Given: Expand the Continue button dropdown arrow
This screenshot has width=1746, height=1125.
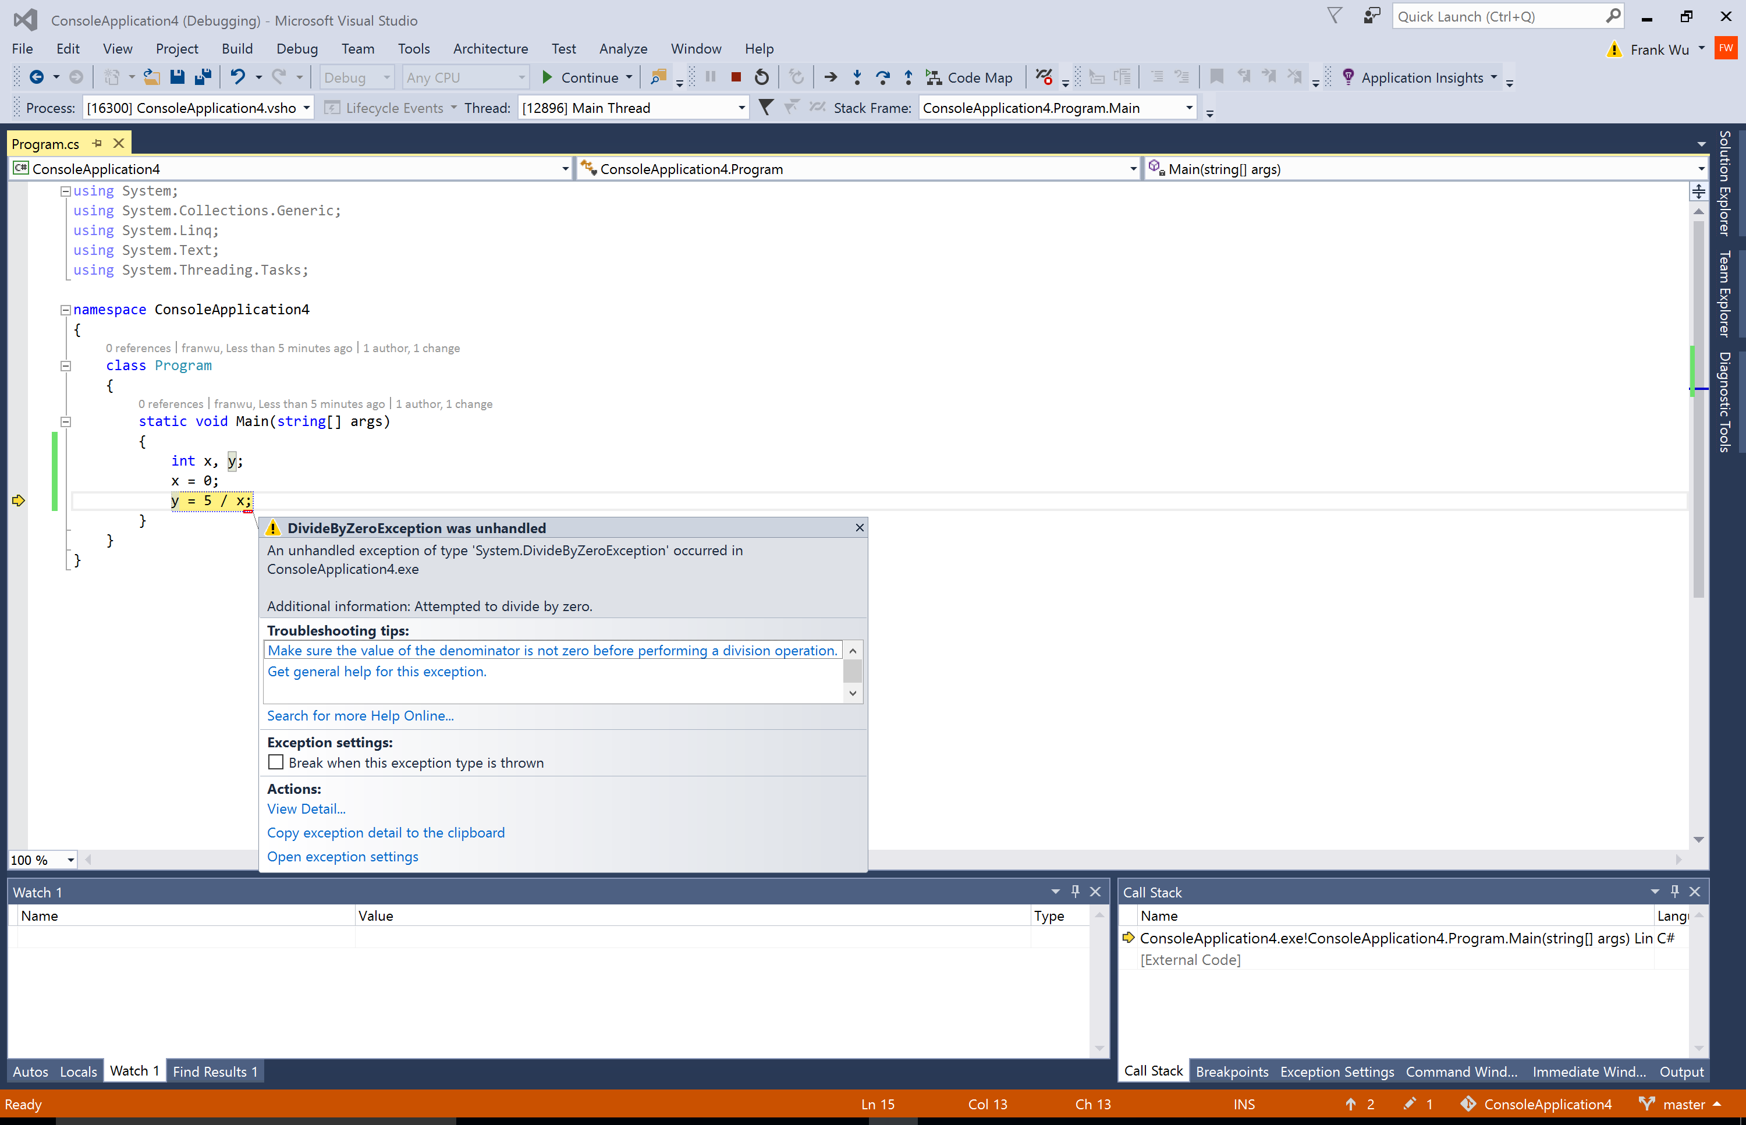Looking at the screenshot, I should coord(629,77).
